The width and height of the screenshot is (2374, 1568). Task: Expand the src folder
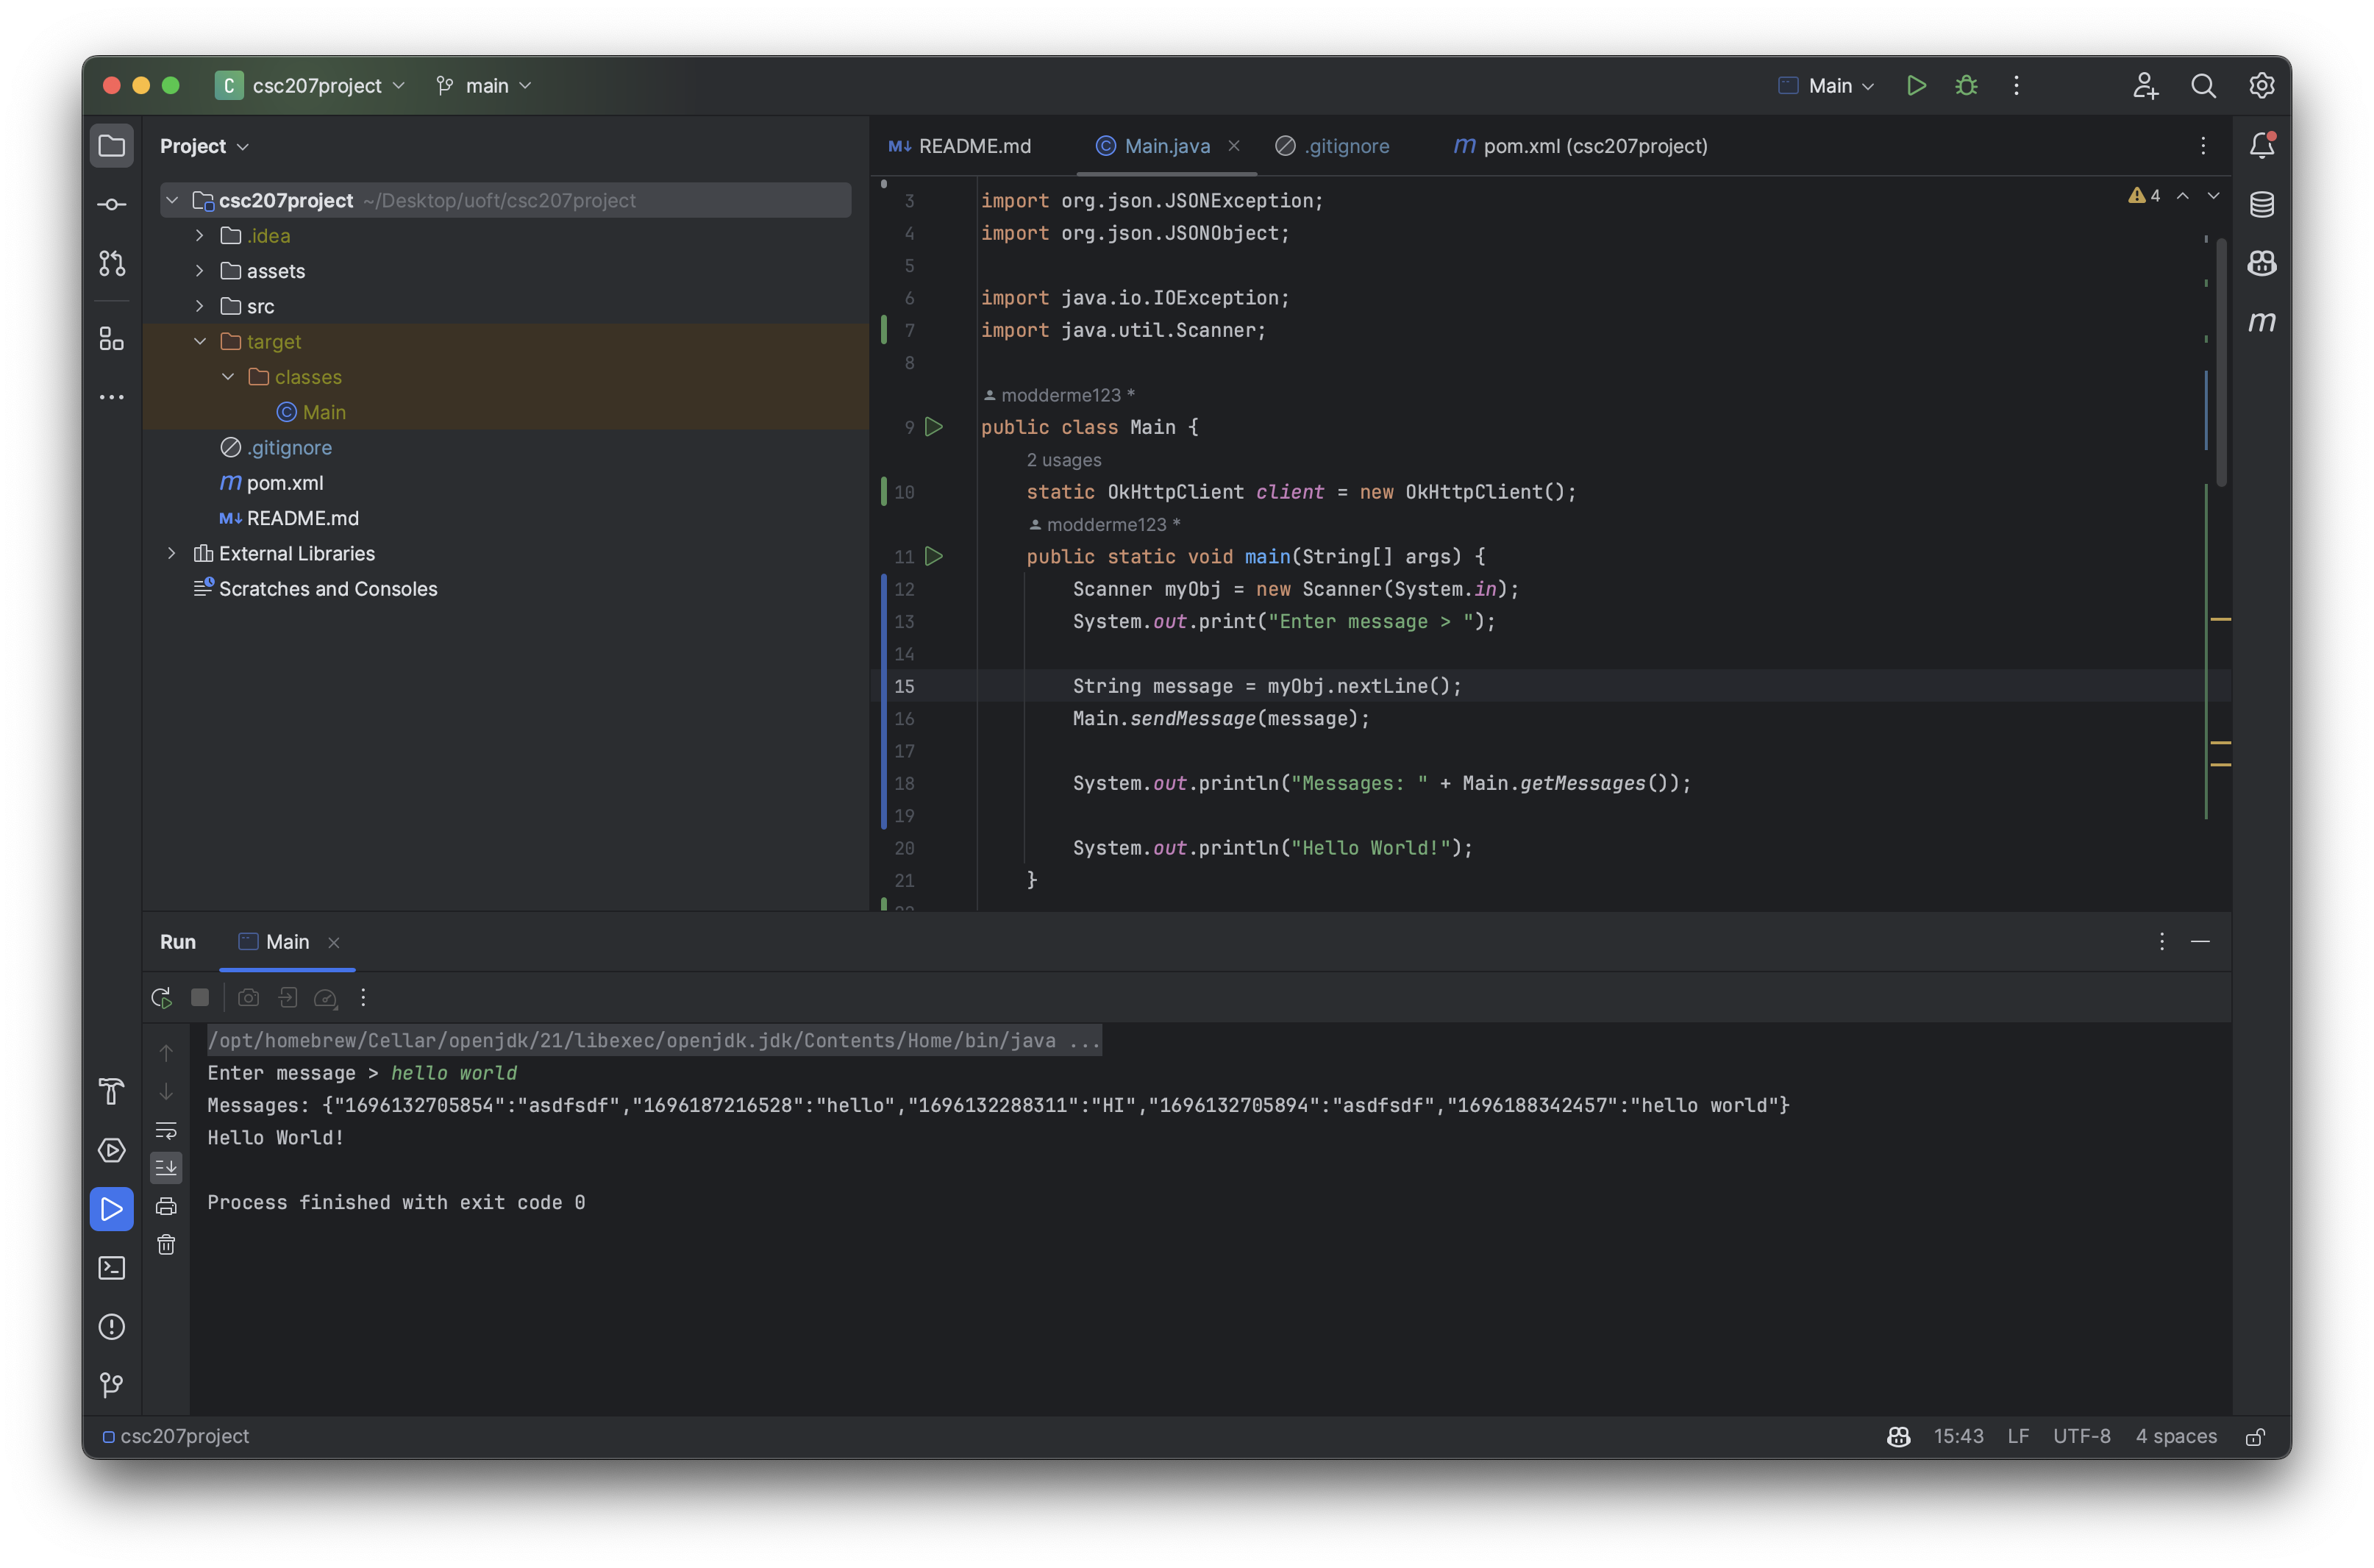199,306
